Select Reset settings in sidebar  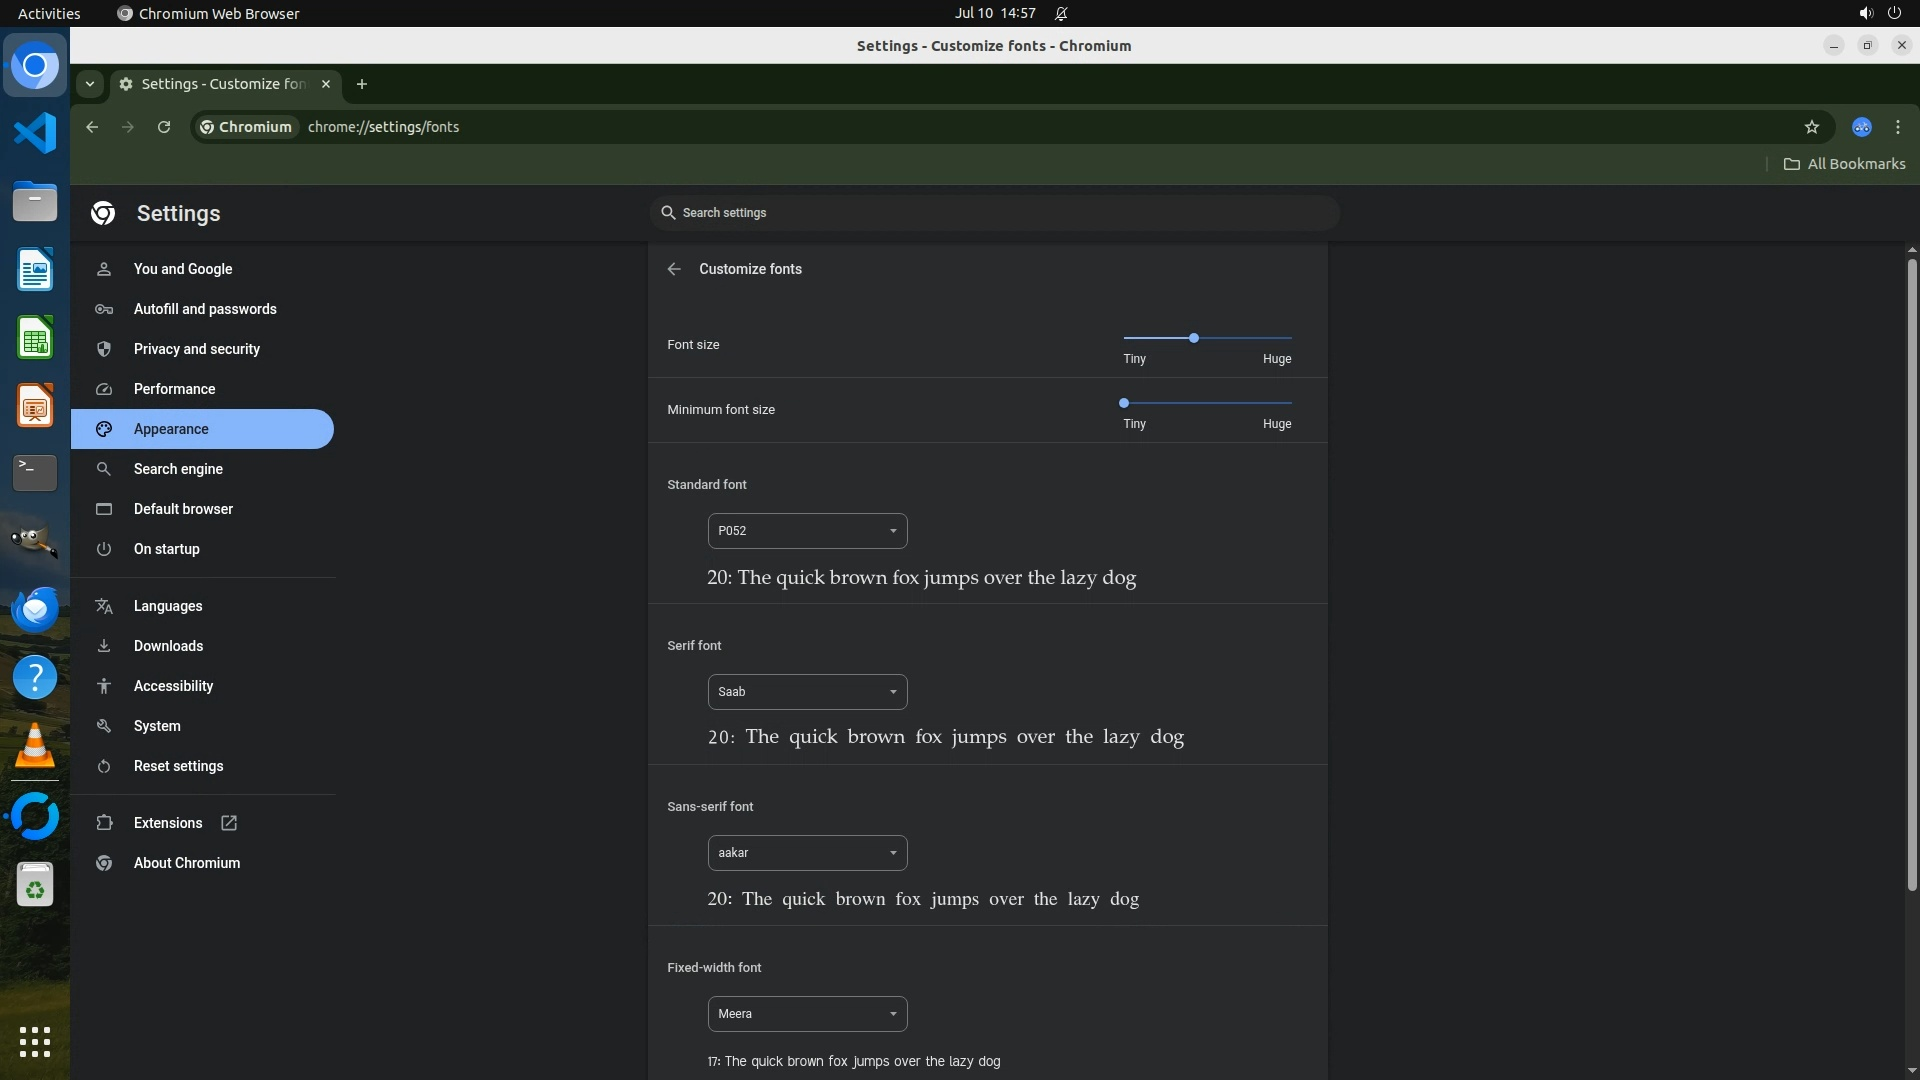179,766
